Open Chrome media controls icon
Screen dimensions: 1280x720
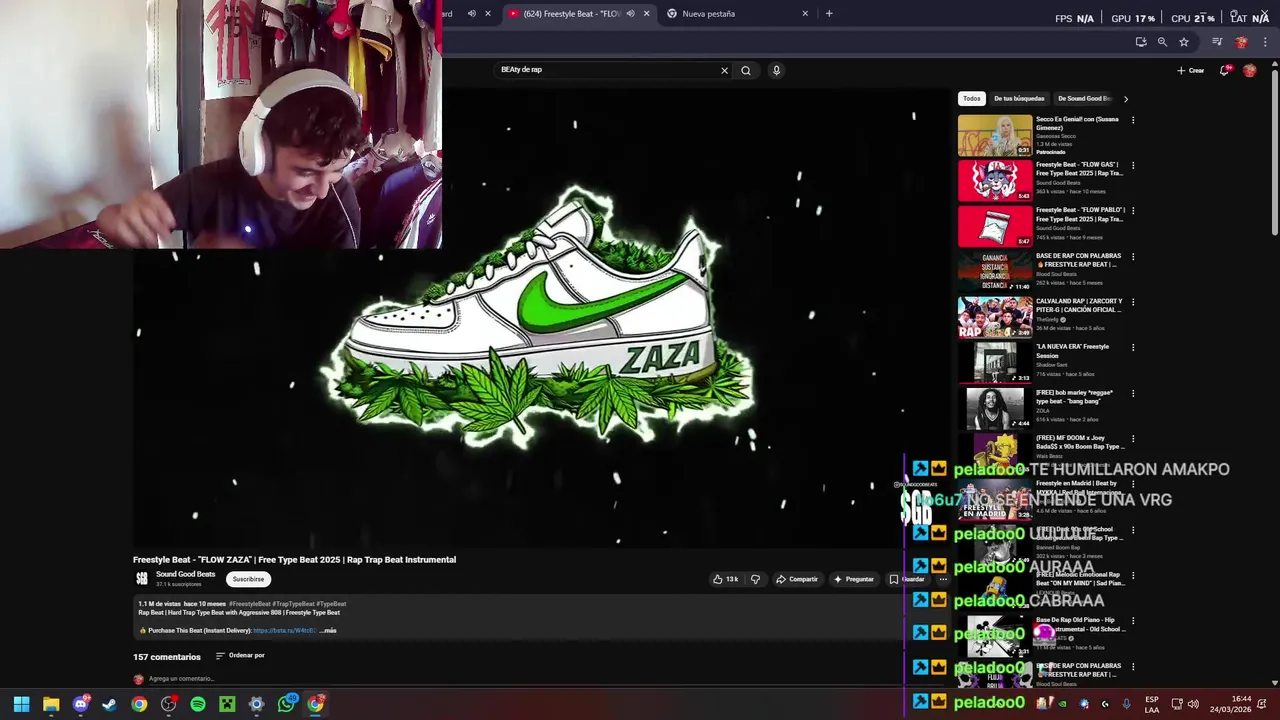pyautogui.click(x=1217, y=42)
